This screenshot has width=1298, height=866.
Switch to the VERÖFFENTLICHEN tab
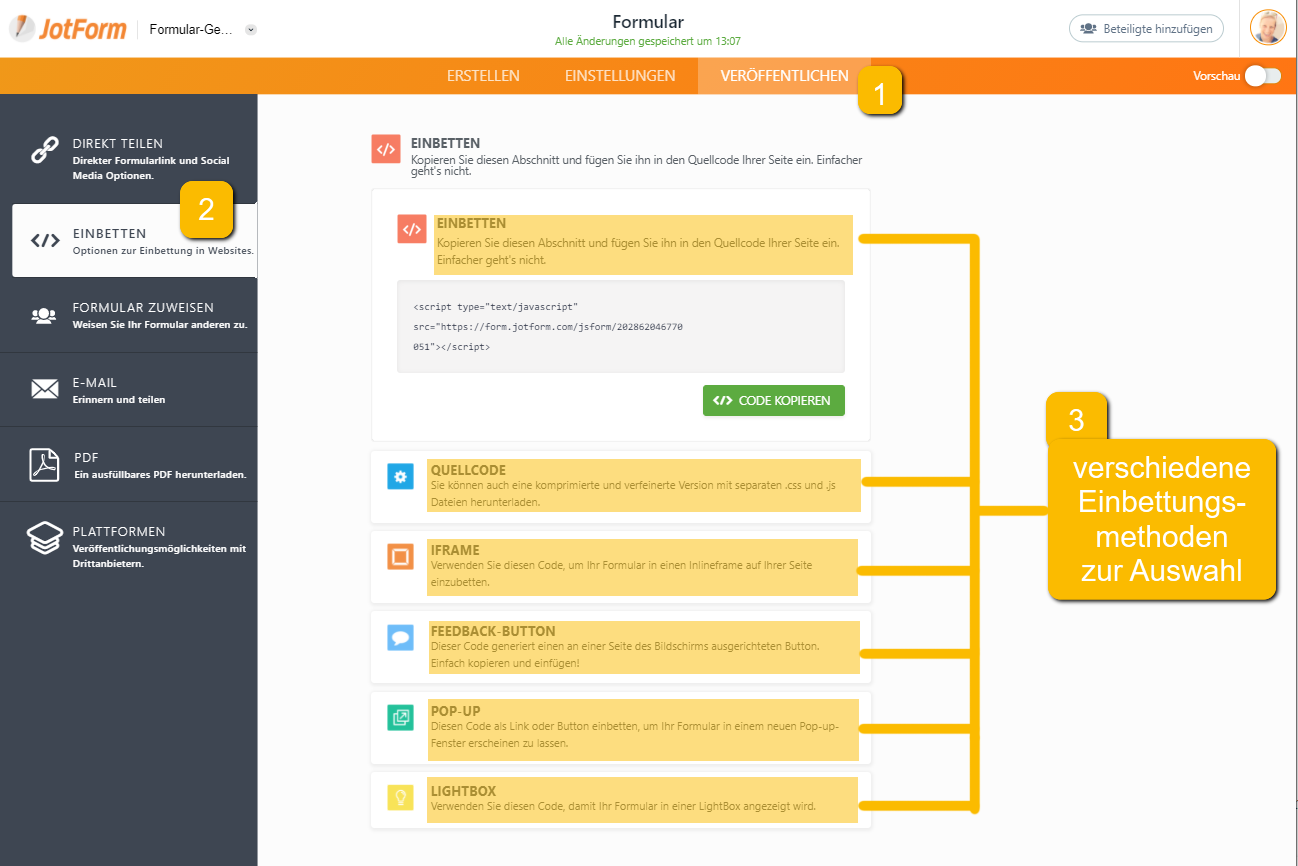tap(784, 76)
